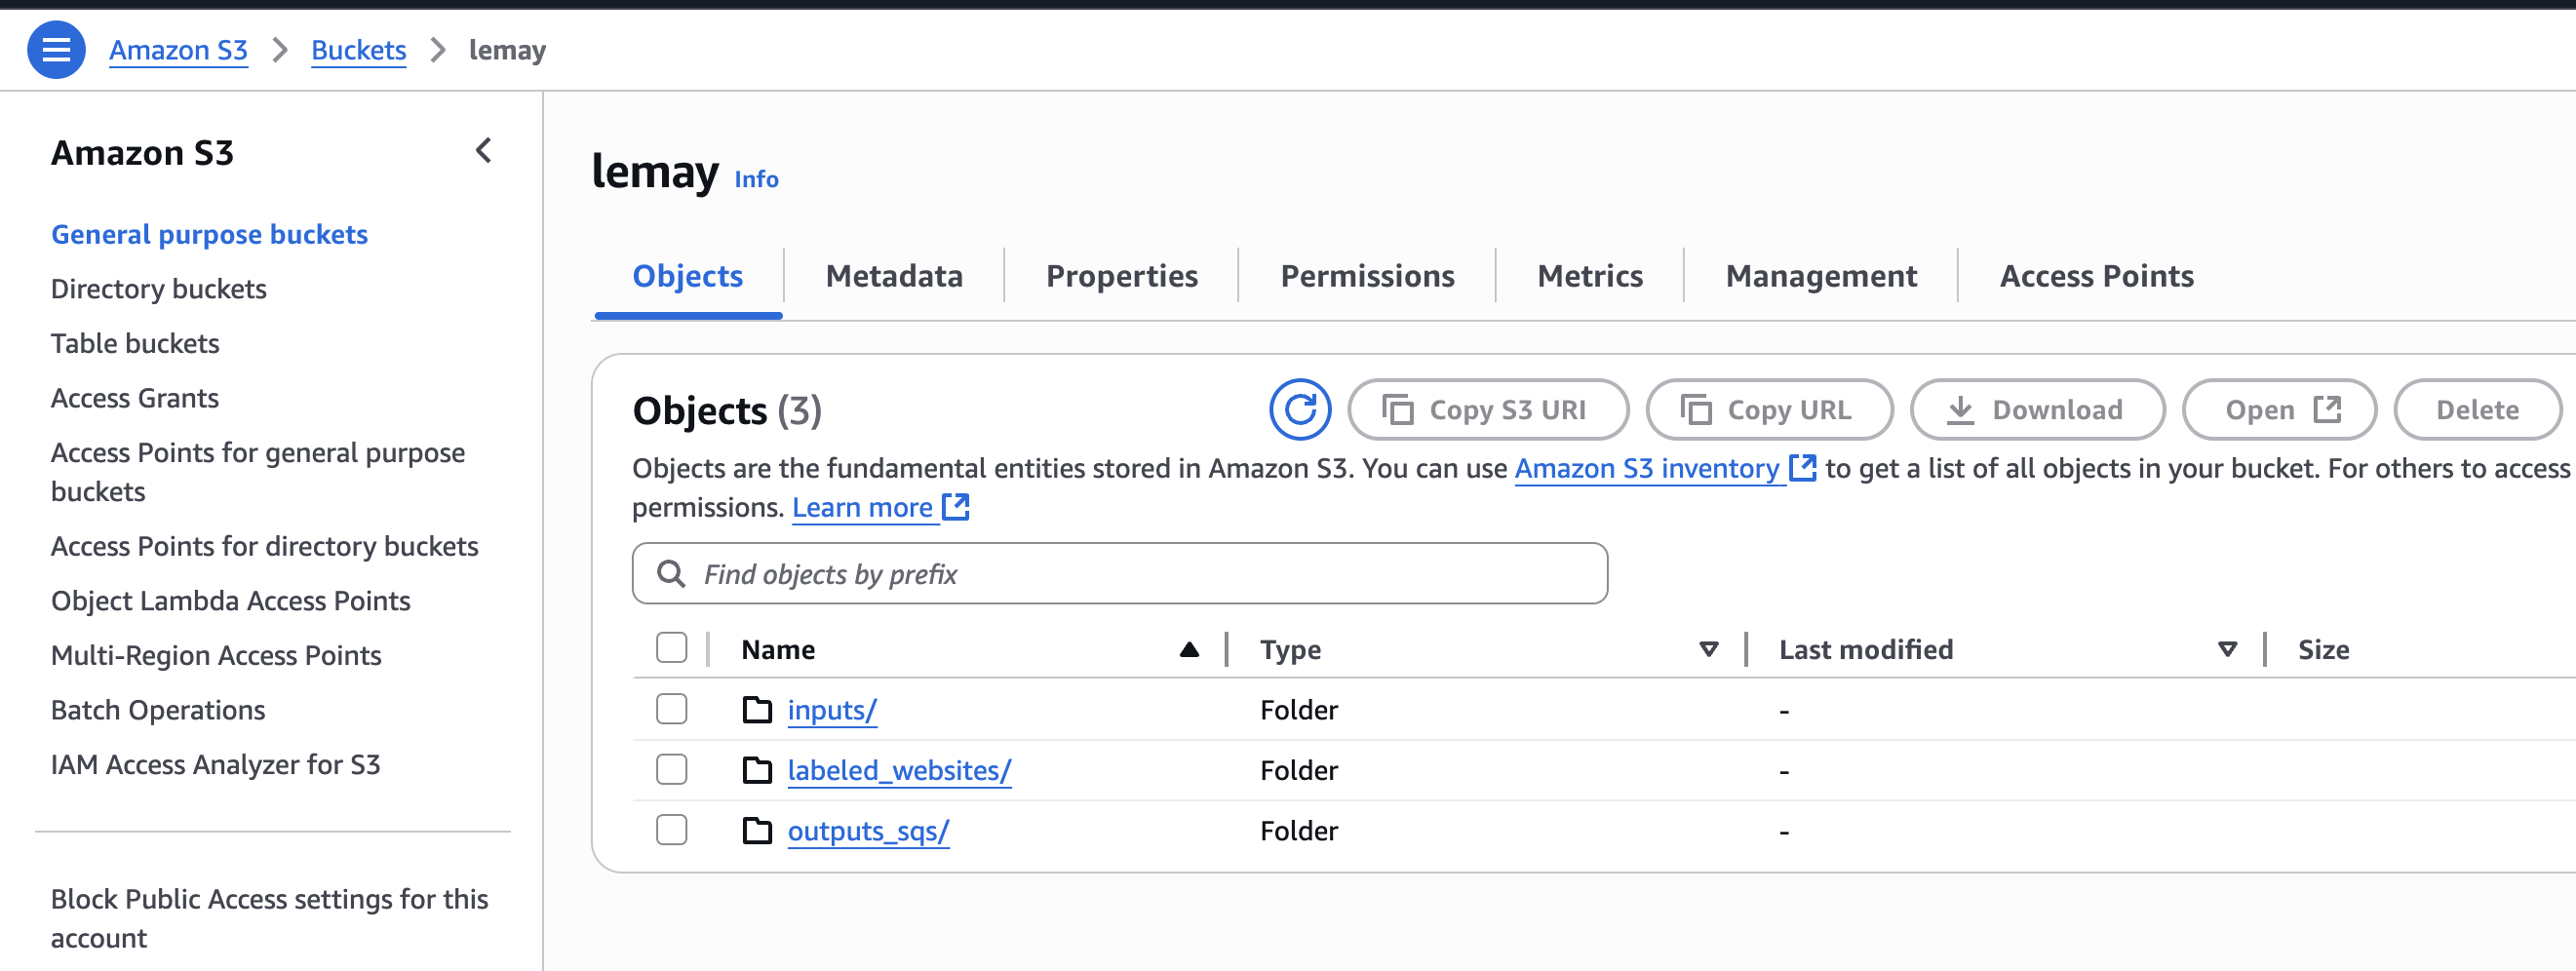
Task: Click the inputs folder icon
Action: 757,710
